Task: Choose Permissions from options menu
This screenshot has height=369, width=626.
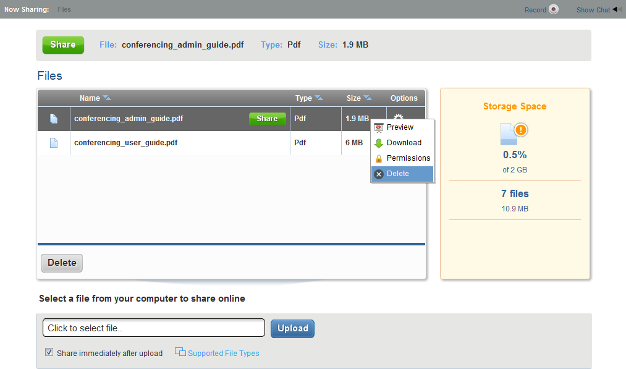Action: click(402, 158)
